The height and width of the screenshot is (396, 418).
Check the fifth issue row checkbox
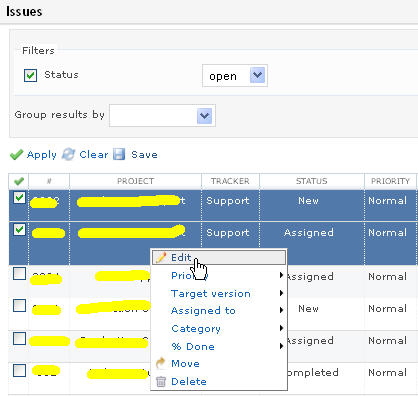point(19,338)
